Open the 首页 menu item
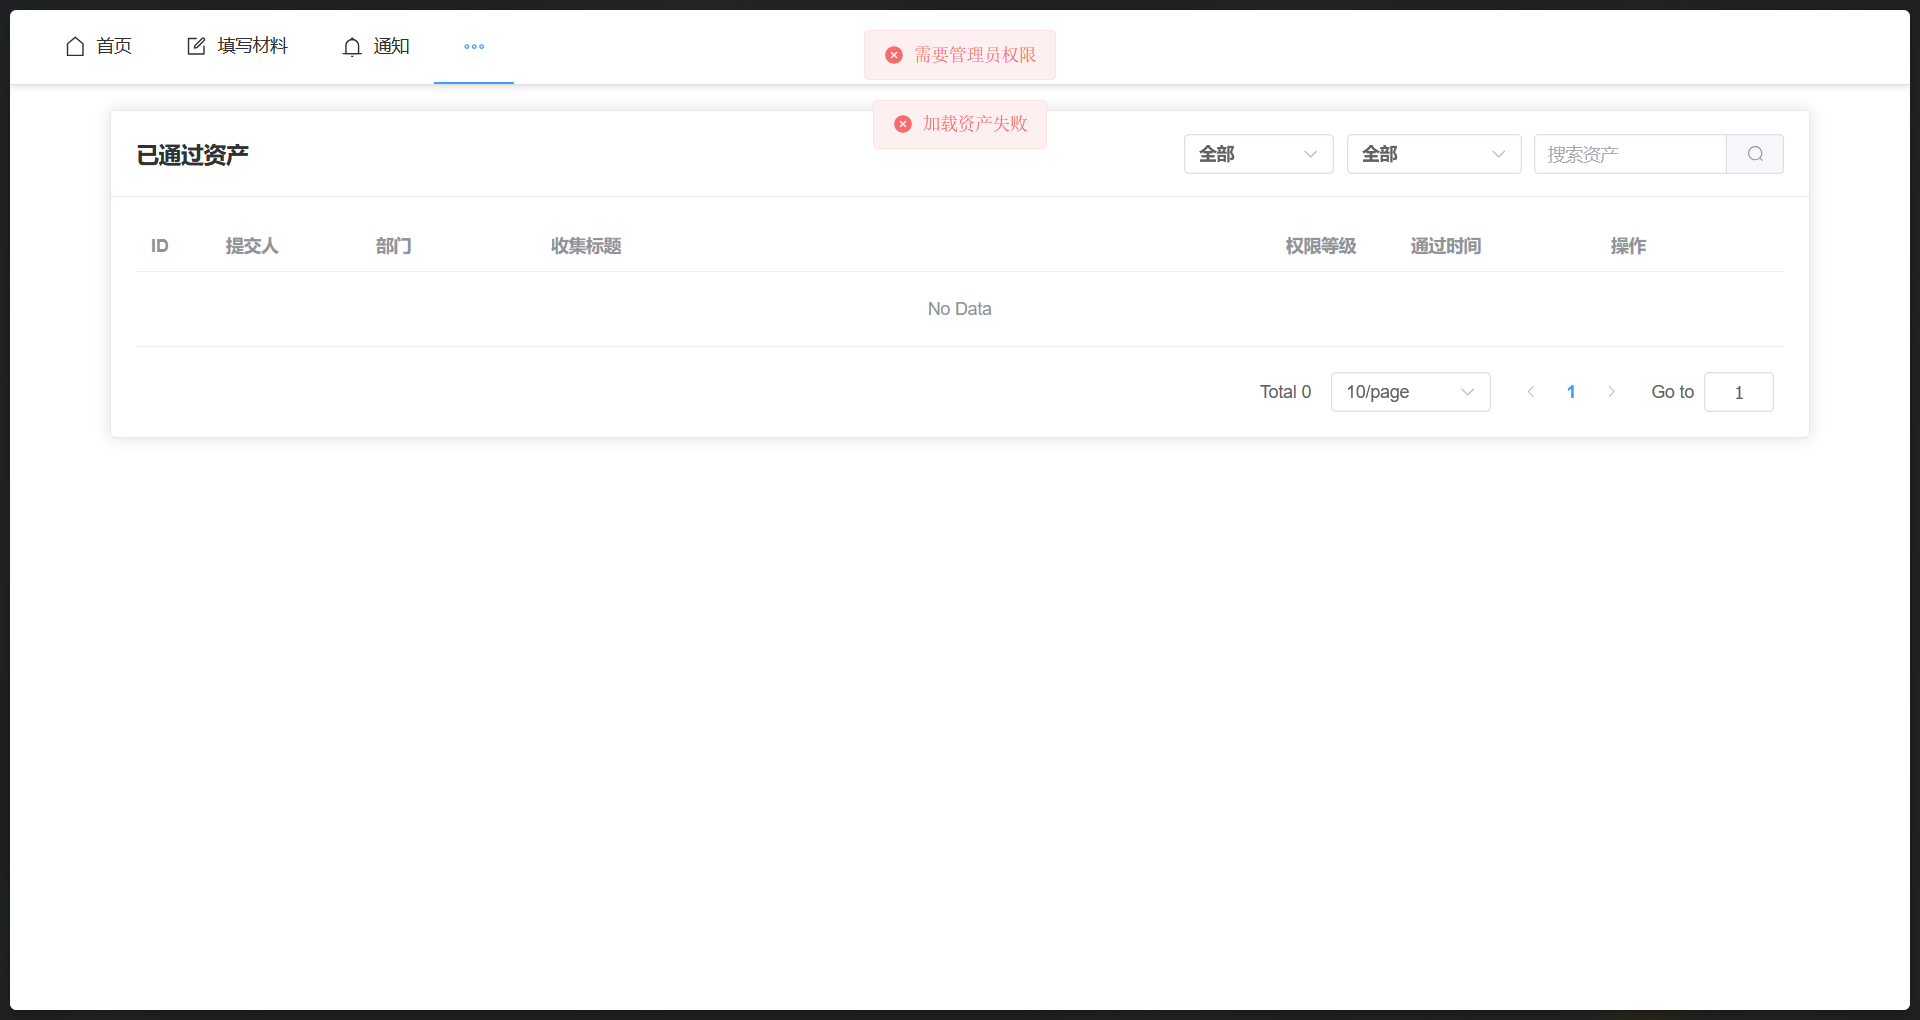1920x1020 pixels. [99, 46]
